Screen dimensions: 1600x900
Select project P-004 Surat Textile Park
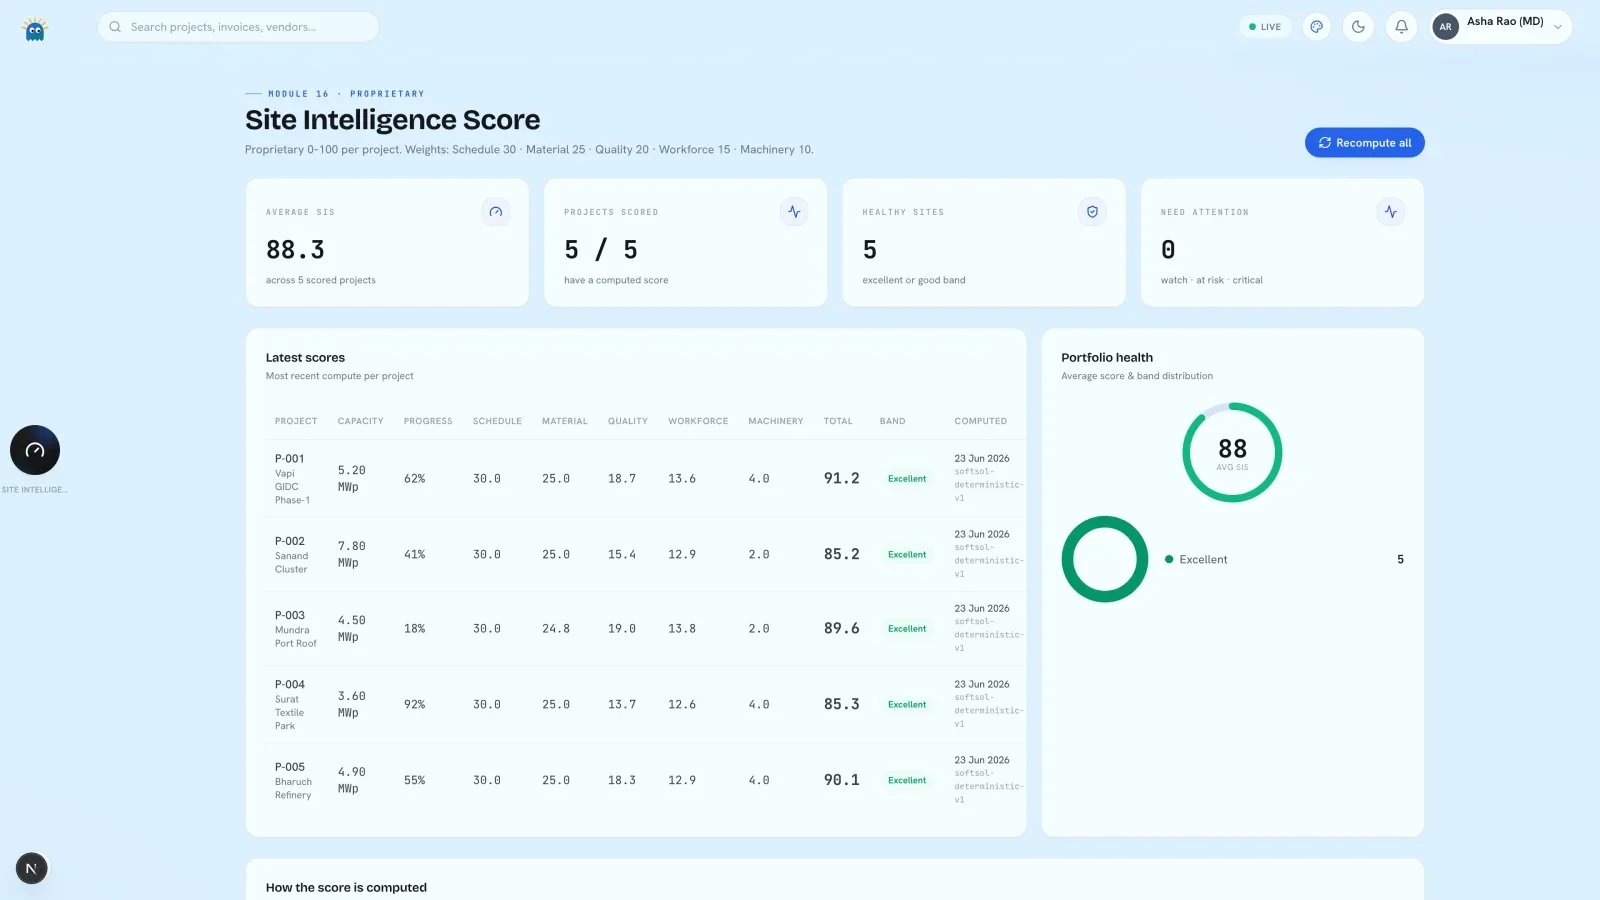290,705
